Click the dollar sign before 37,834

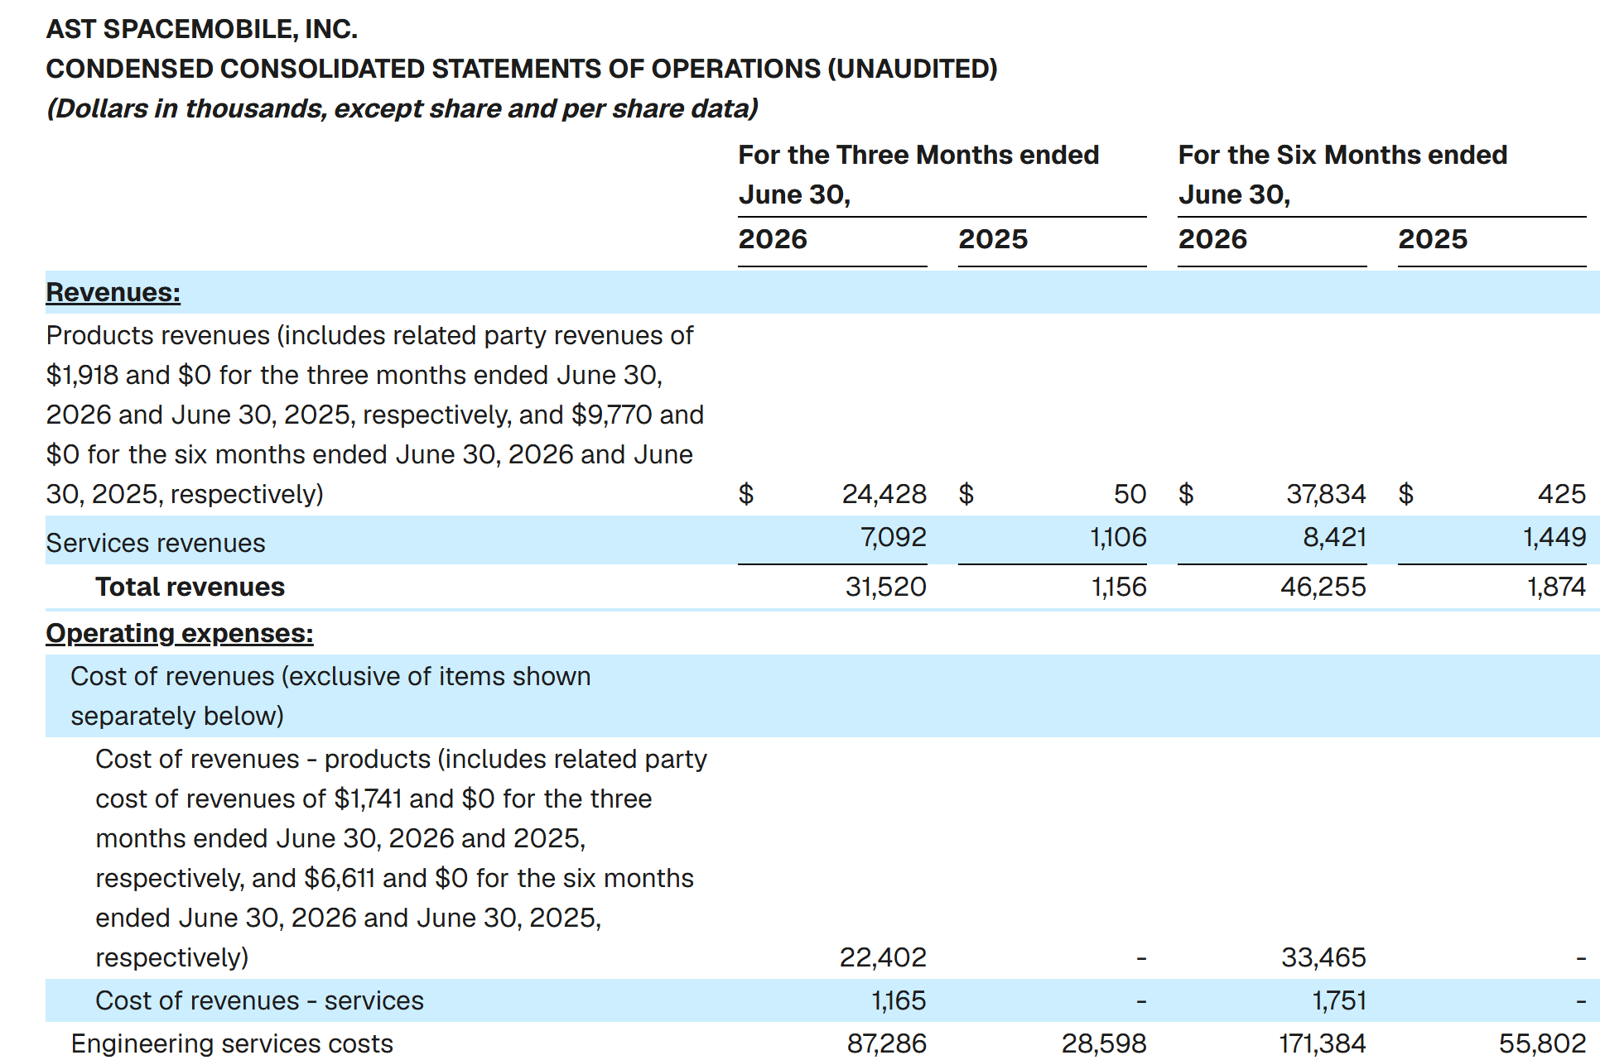pyautogui.click(x=1186, y=494)
